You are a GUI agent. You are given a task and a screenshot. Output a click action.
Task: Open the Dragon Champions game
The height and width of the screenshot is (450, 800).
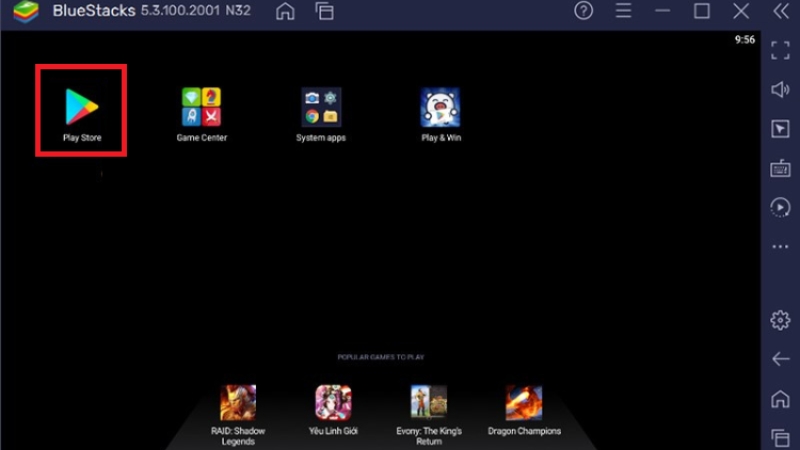[524, 403]
